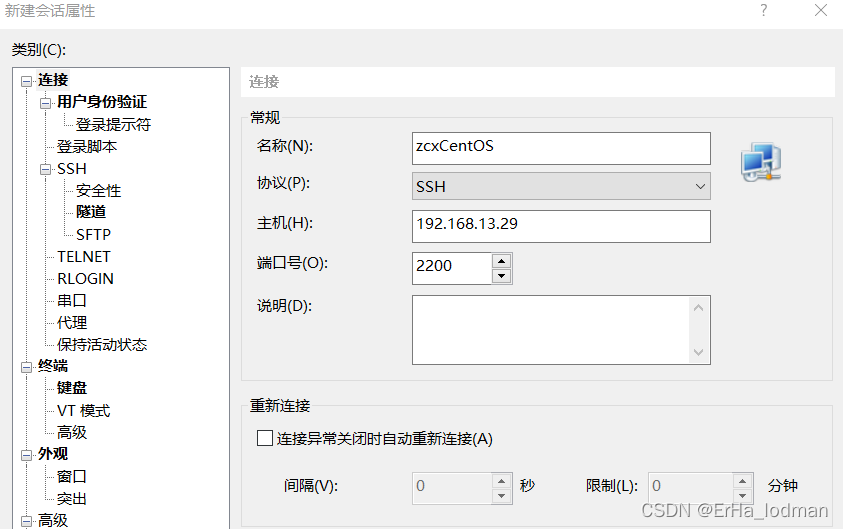Select TELNET tree item
The height and width of the screenshot is (529, 843).
tap(83, 257)
